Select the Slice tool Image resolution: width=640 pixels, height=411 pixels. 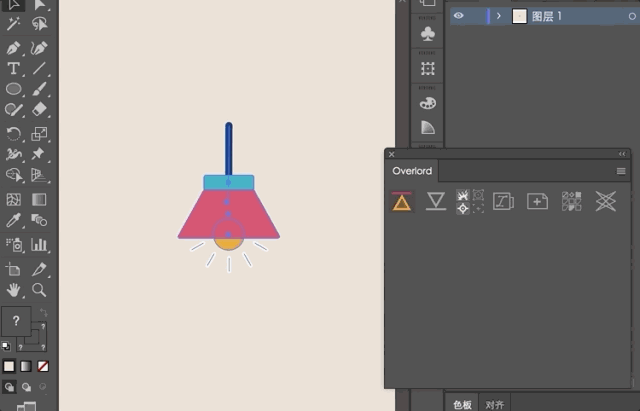(39, 269)
